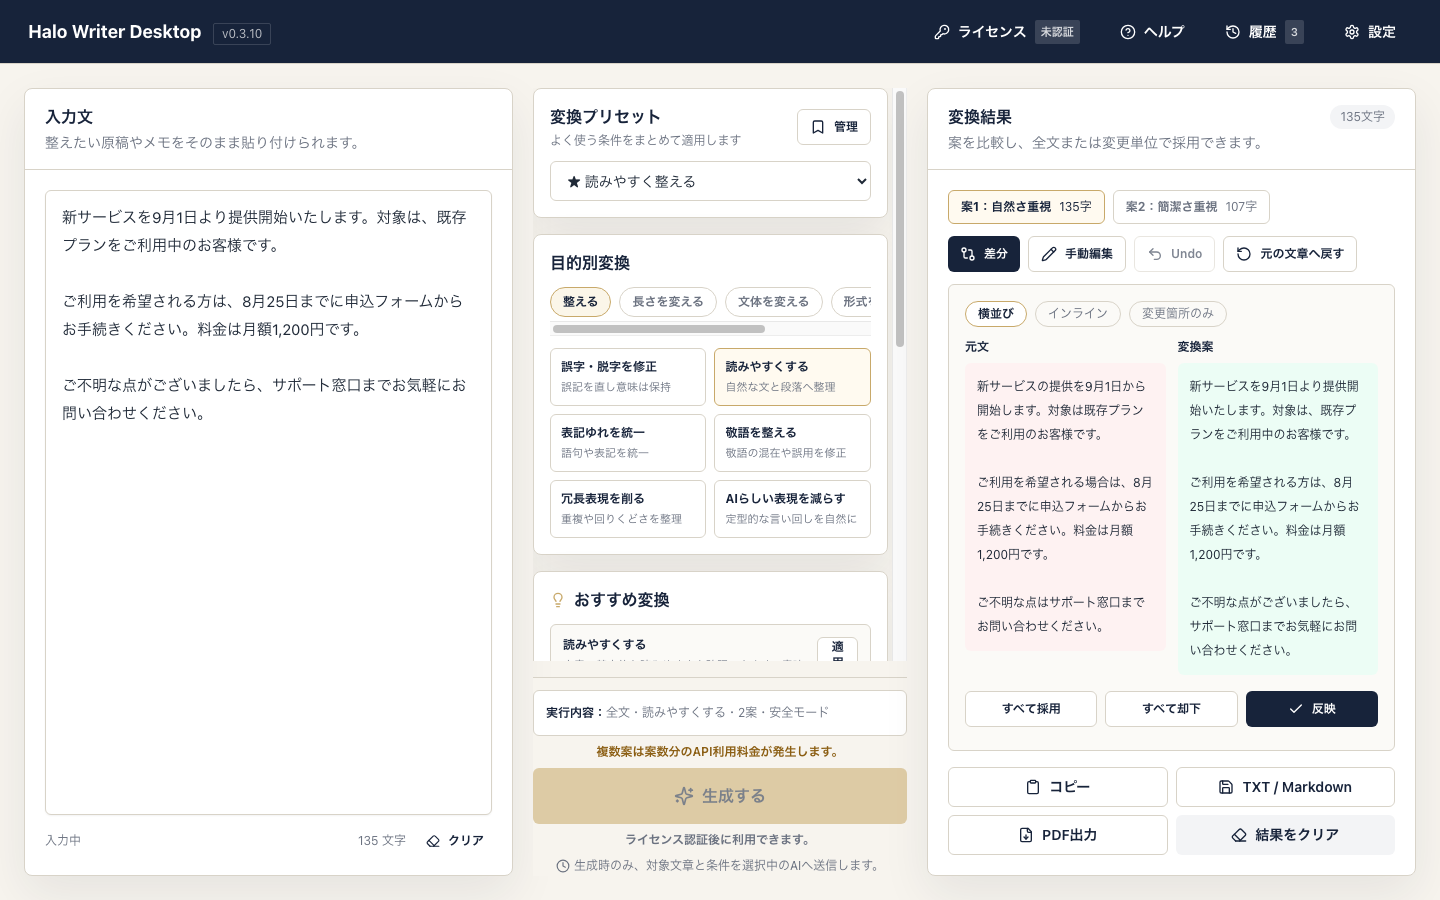Click the 入力中 status text
The width and height of the screenshot is (1440, 900).
click(x=63, y=841)
